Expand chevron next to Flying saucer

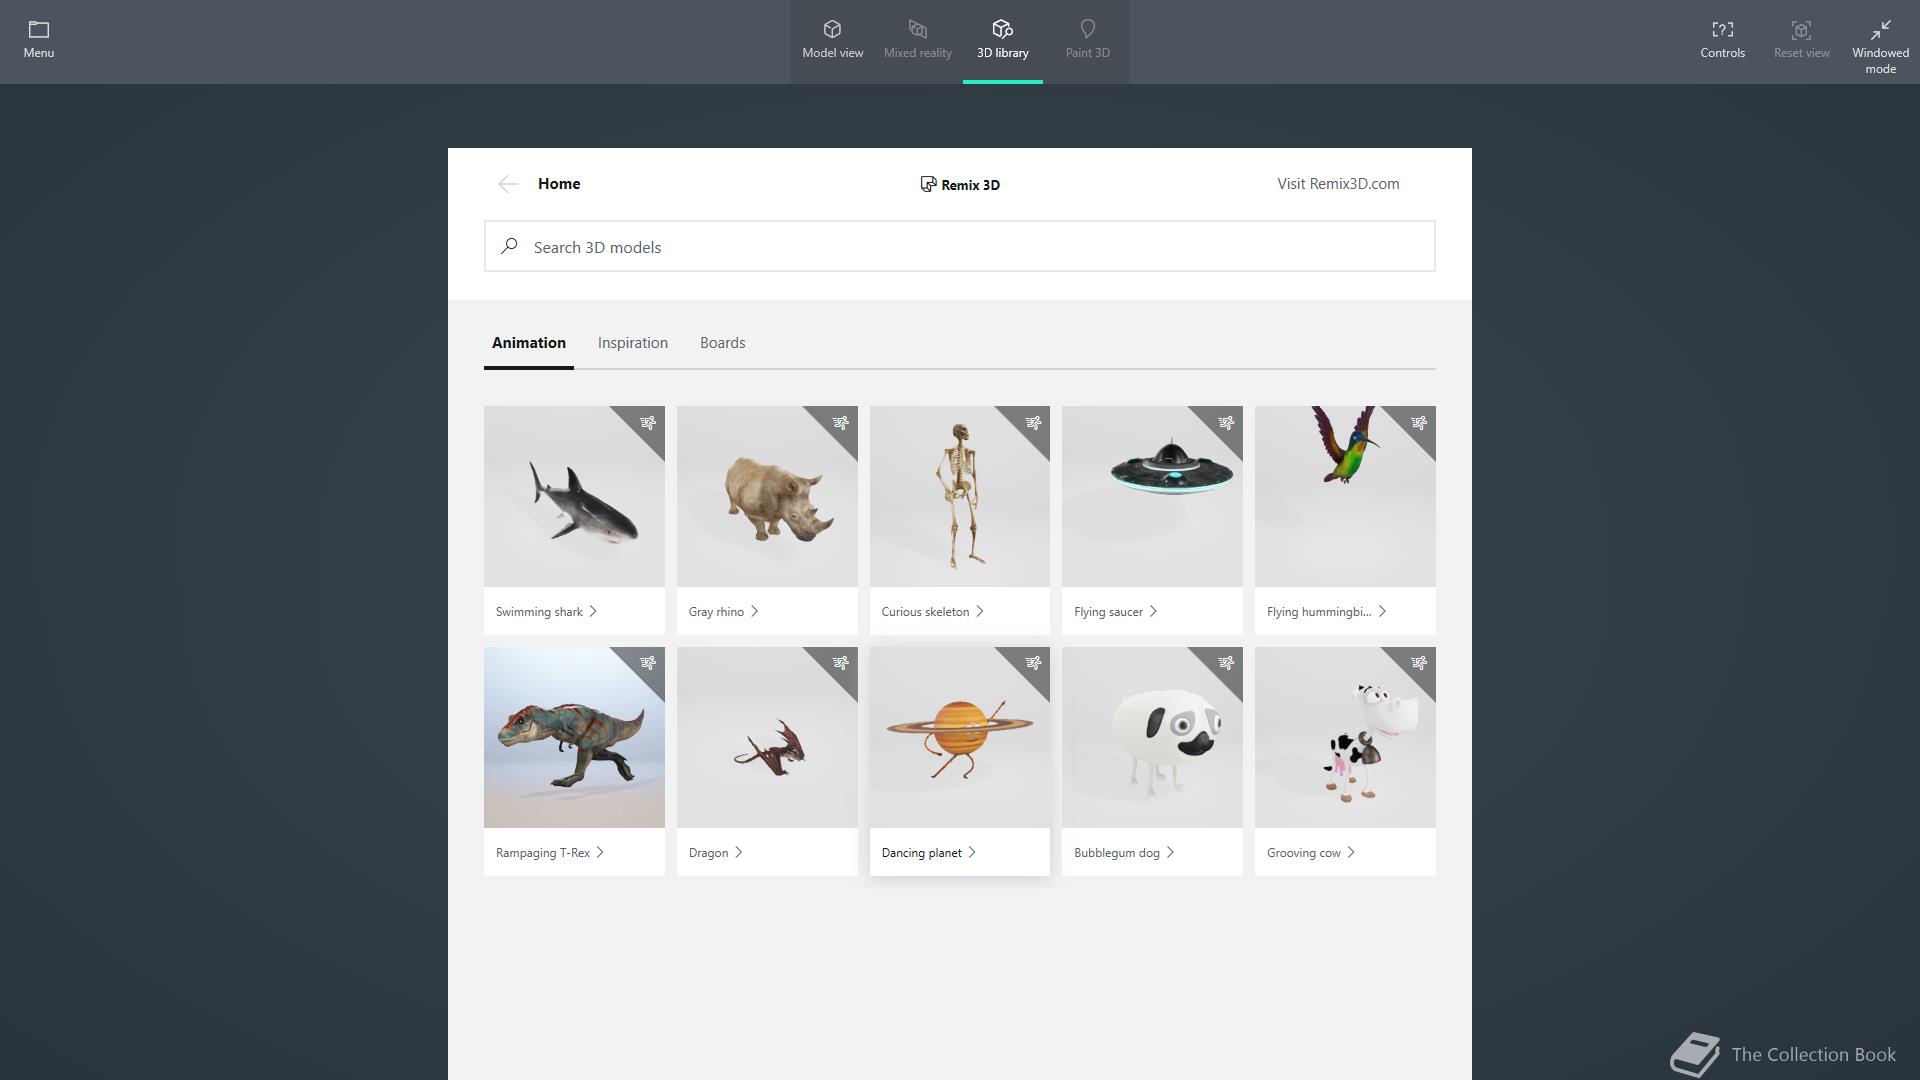pos(1153,611)
